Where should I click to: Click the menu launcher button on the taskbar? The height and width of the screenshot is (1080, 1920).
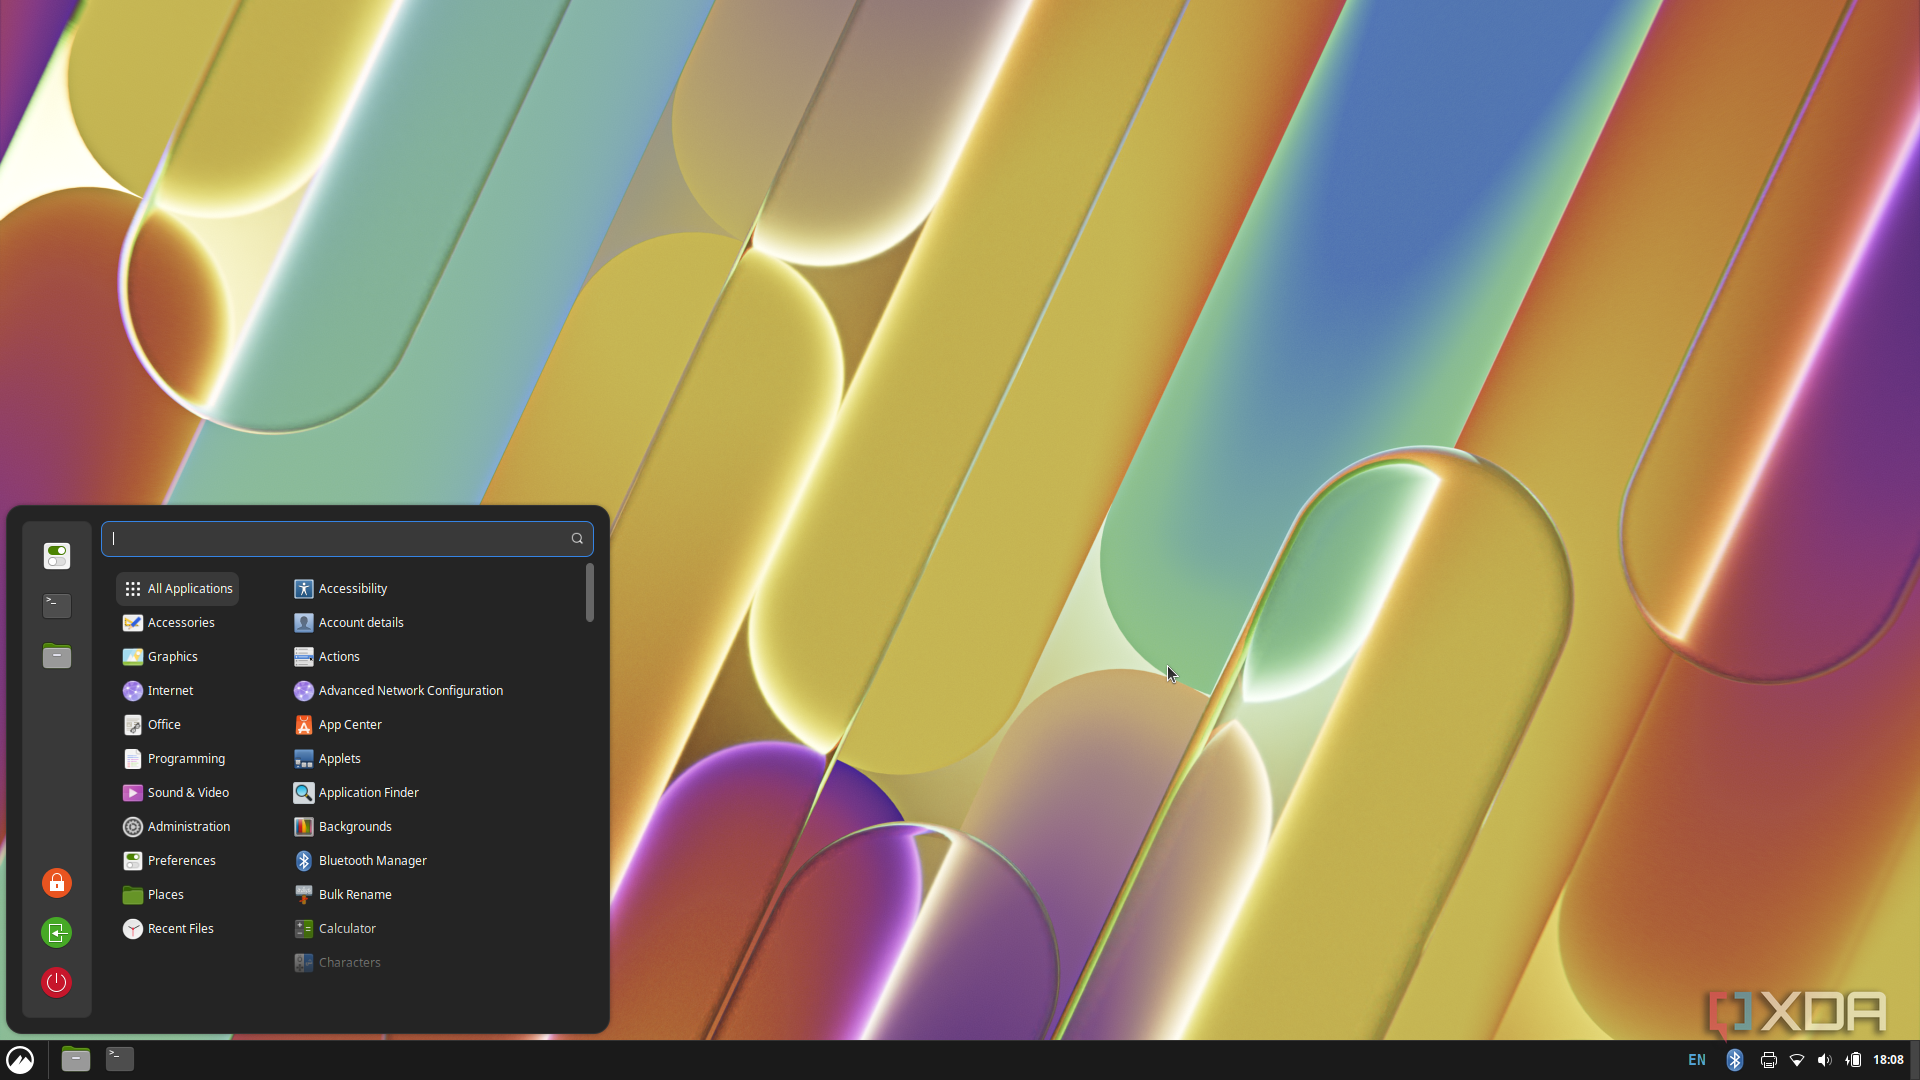tap(20, 1060)
